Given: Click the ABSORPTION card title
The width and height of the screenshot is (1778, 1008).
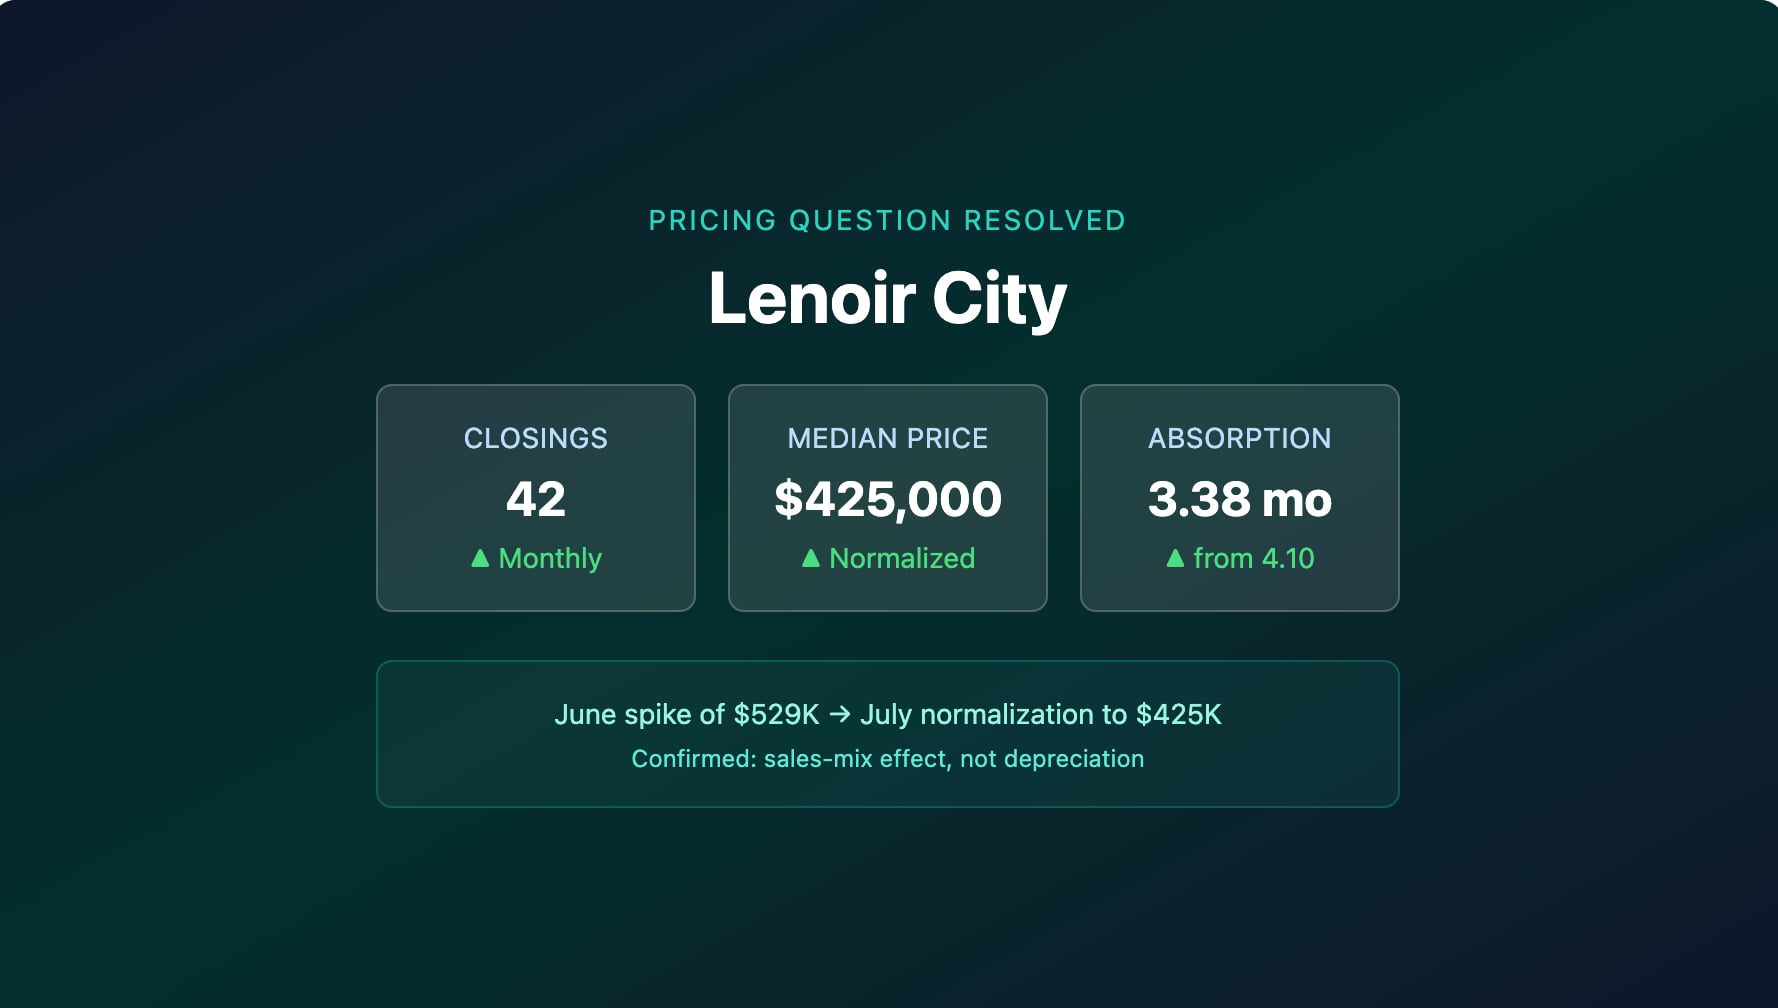Looking at the screenshot, I should tap(1240, 438).
